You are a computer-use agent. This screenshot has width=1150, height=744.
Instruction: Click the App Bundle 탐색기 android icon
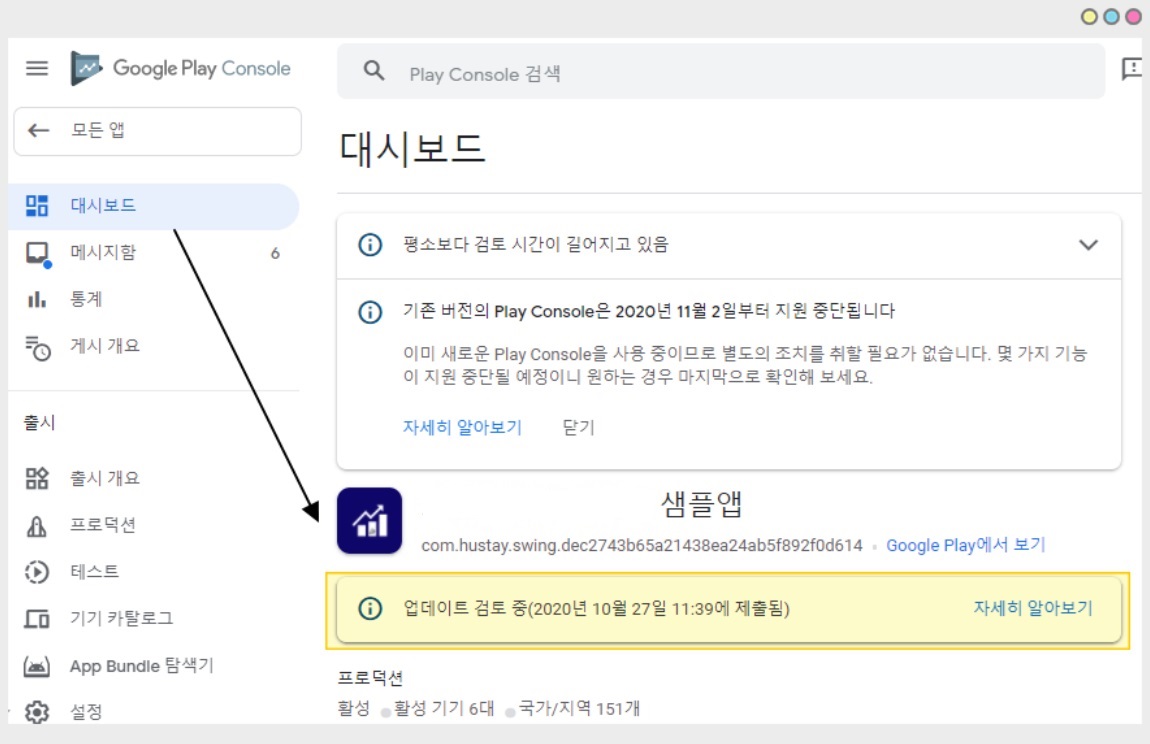click(x=37, y=666)
